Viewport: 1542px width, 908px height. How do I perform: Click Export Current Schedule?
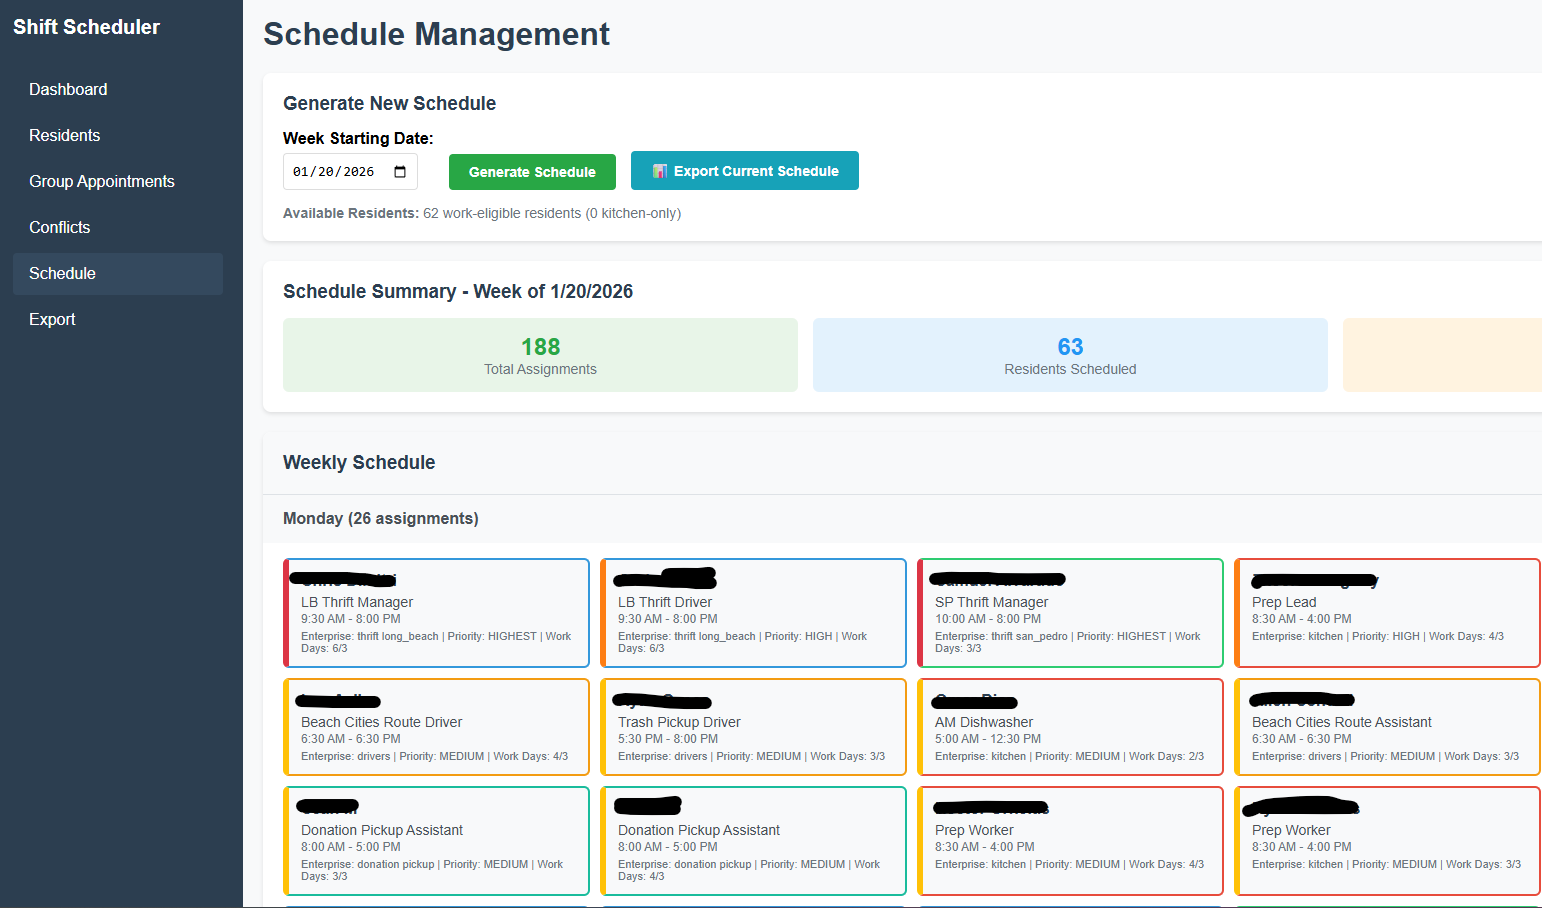click(x=745, y=170)
